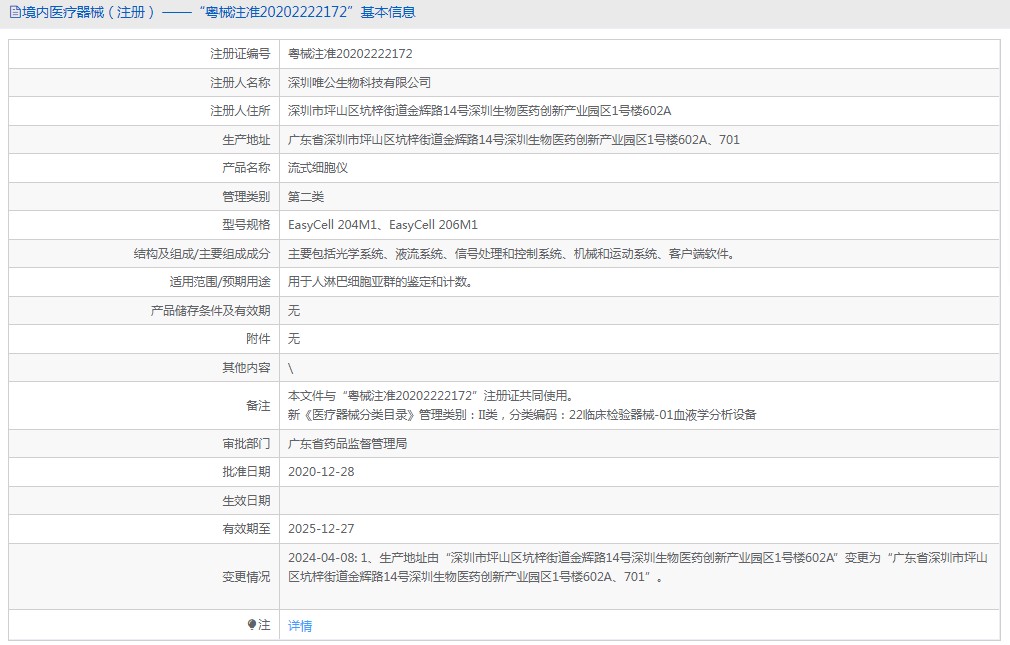
Task: Click the 生效日期 label
Action: [x=246, y=501]
